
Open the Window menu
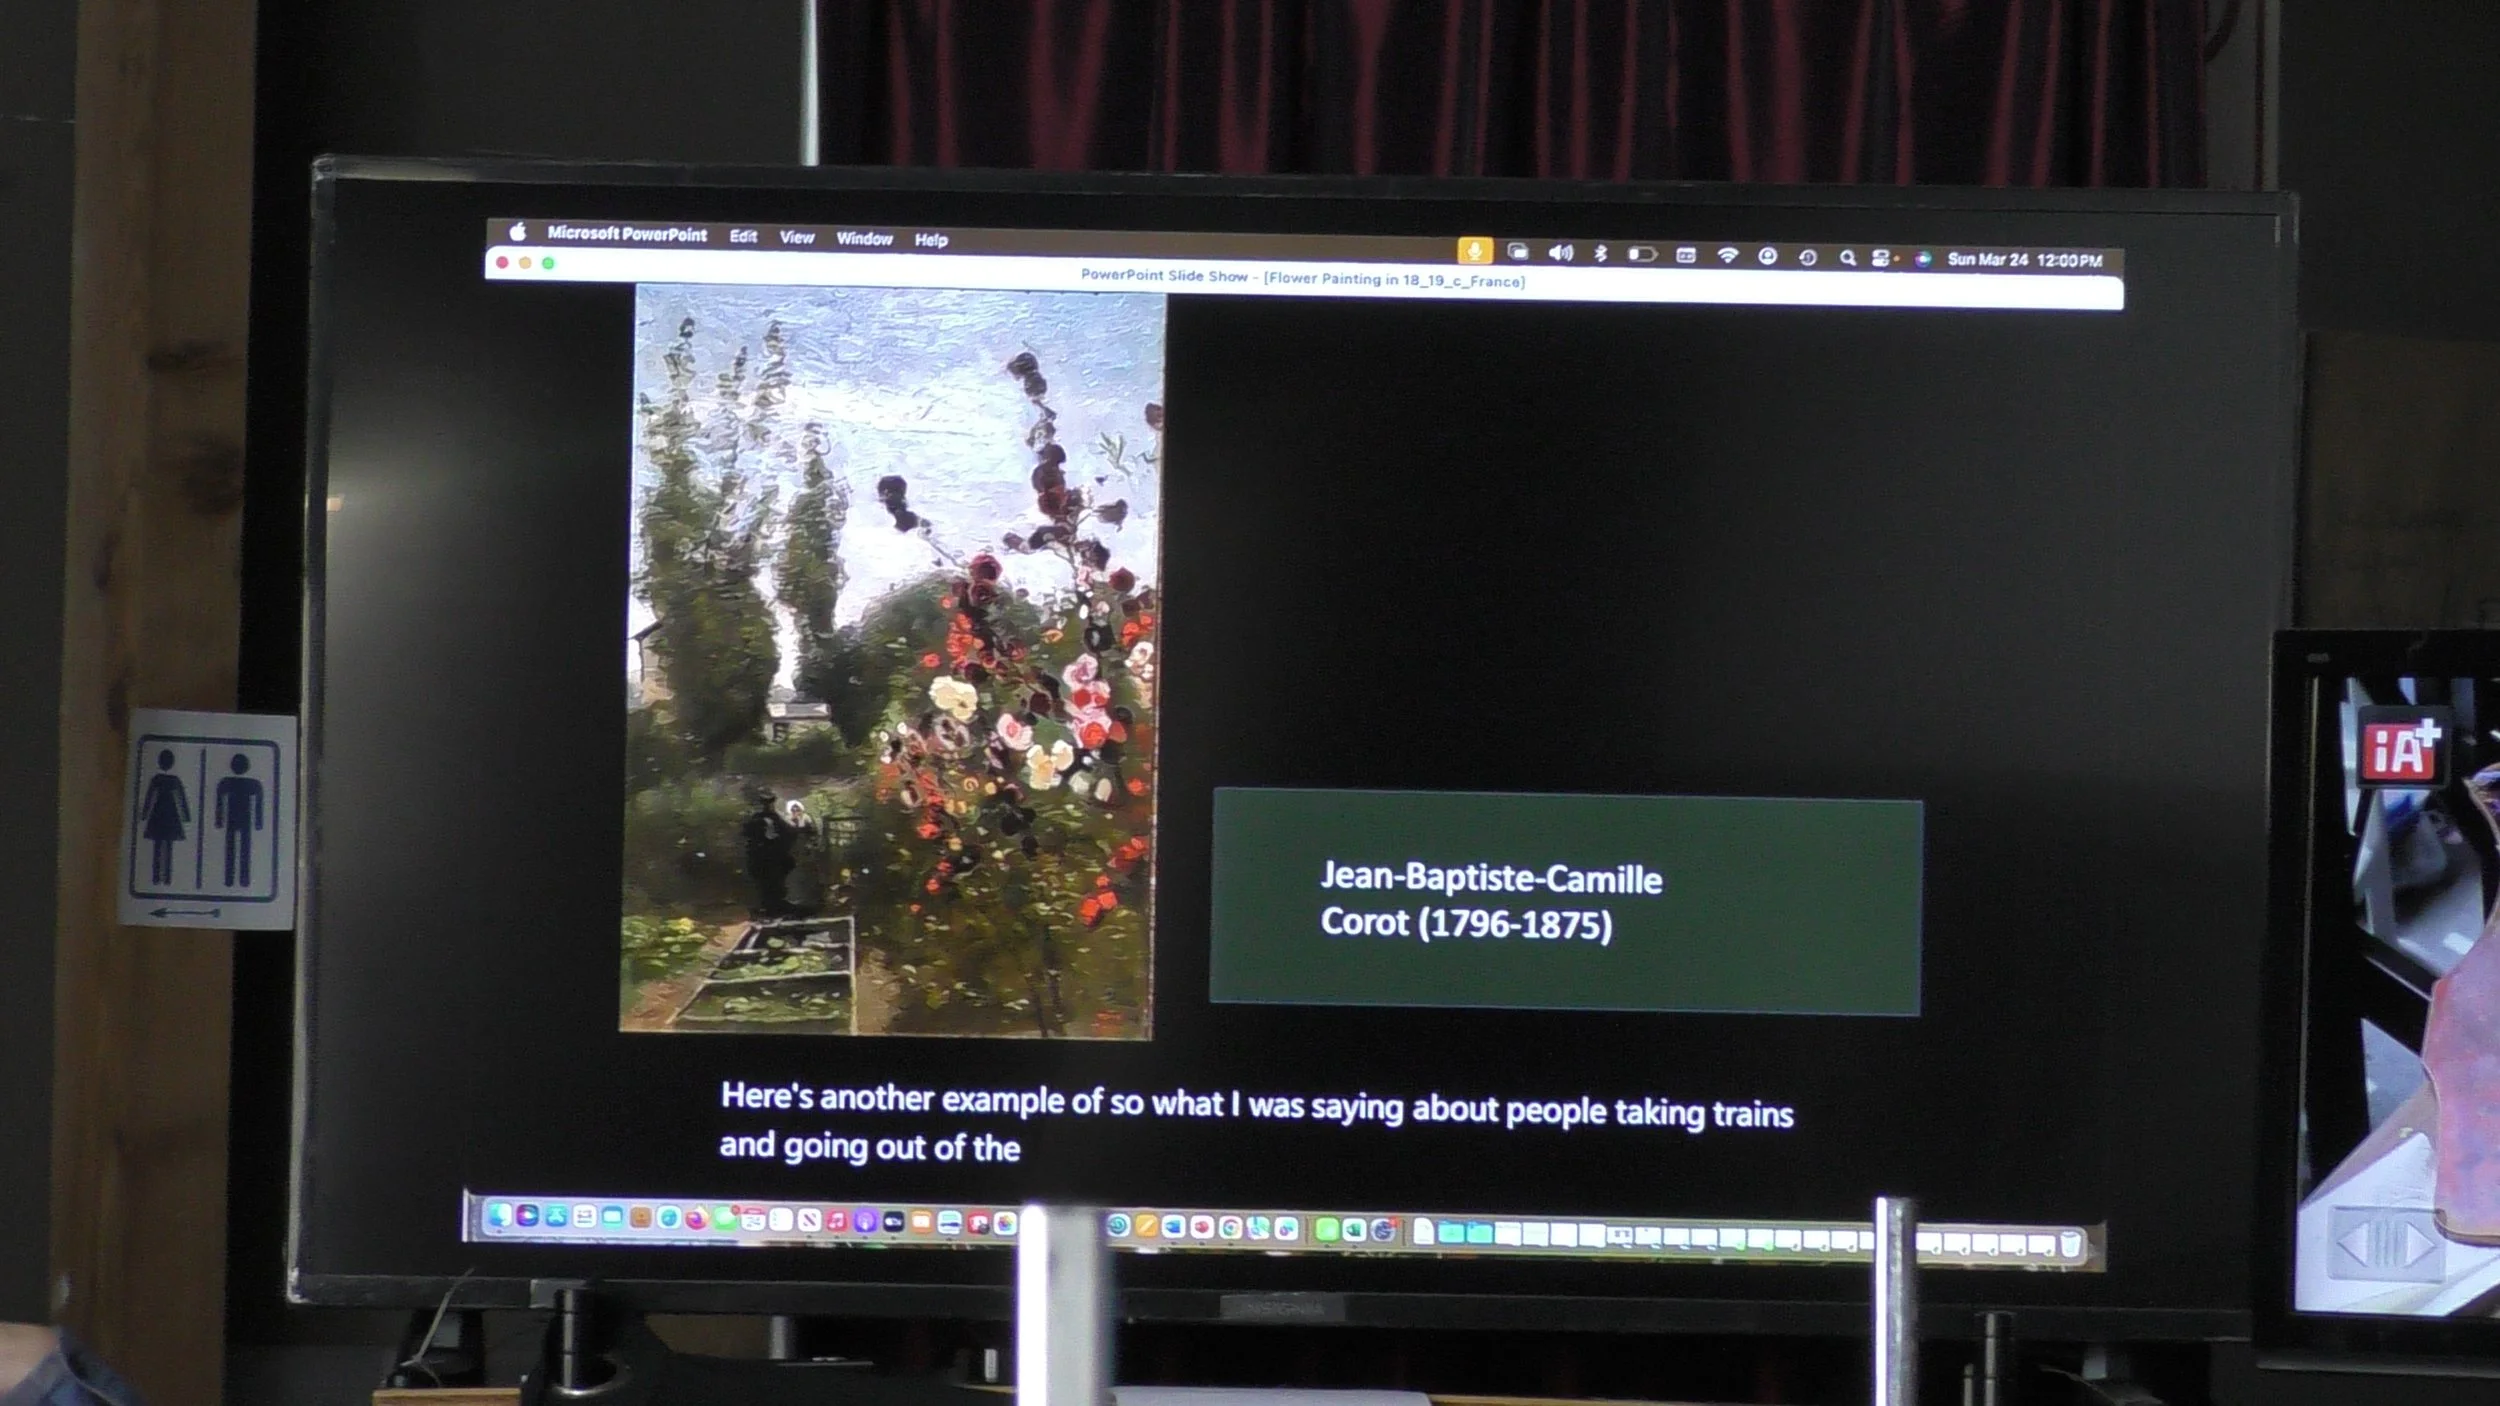coord(864,238)
